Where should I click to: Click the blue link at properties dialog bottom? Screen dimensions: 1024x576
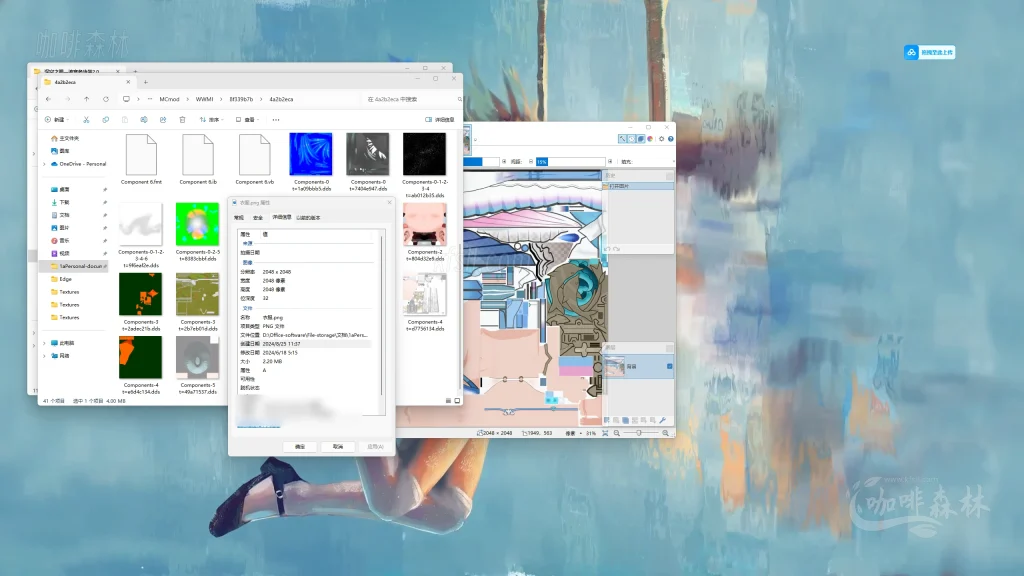(x=259, y=426)
